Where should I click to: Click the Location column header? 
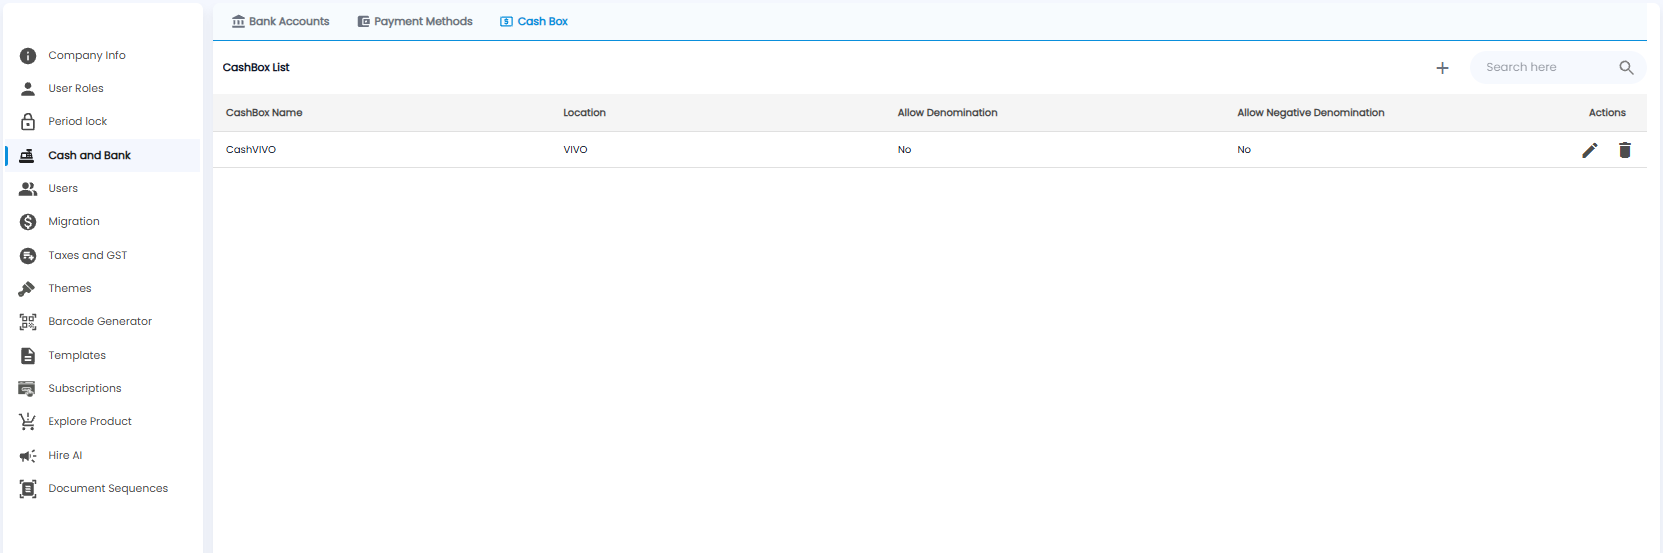click(x=584, y=113)
